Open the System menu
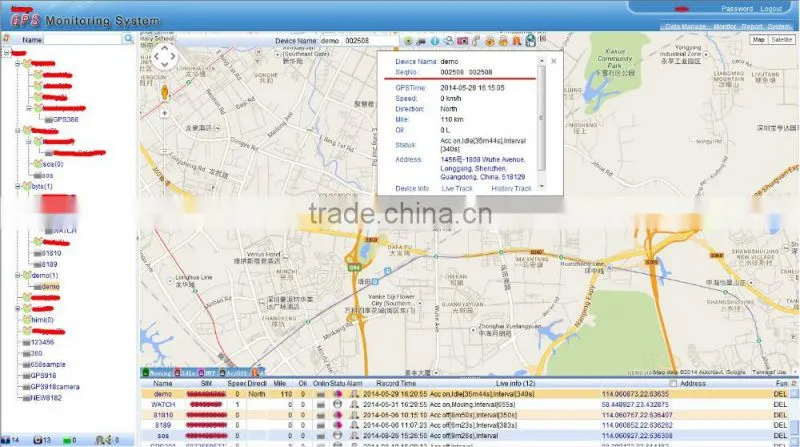The image size is (800, 447). click(x=779, y=27)
